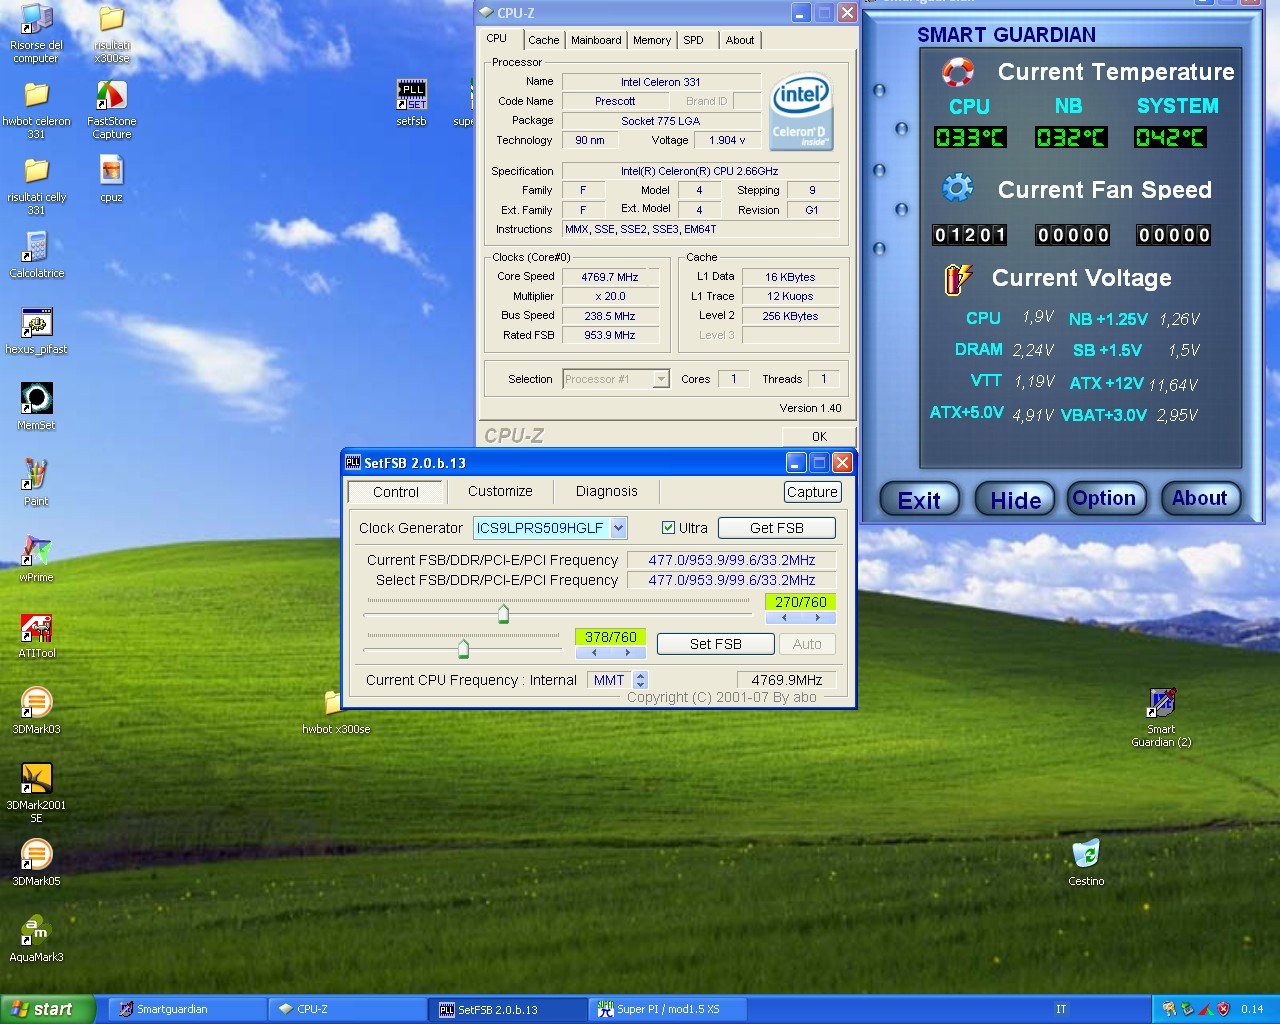Click the Core Speed 4769.7 MHz value
1280x1024 pixels.
(x=610, y=277)
